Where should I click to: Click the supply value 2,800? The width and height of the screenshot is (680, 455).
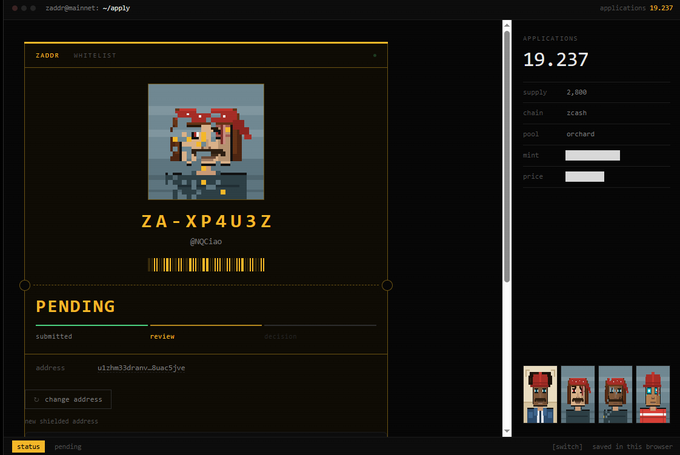click(x=576, y=92)
